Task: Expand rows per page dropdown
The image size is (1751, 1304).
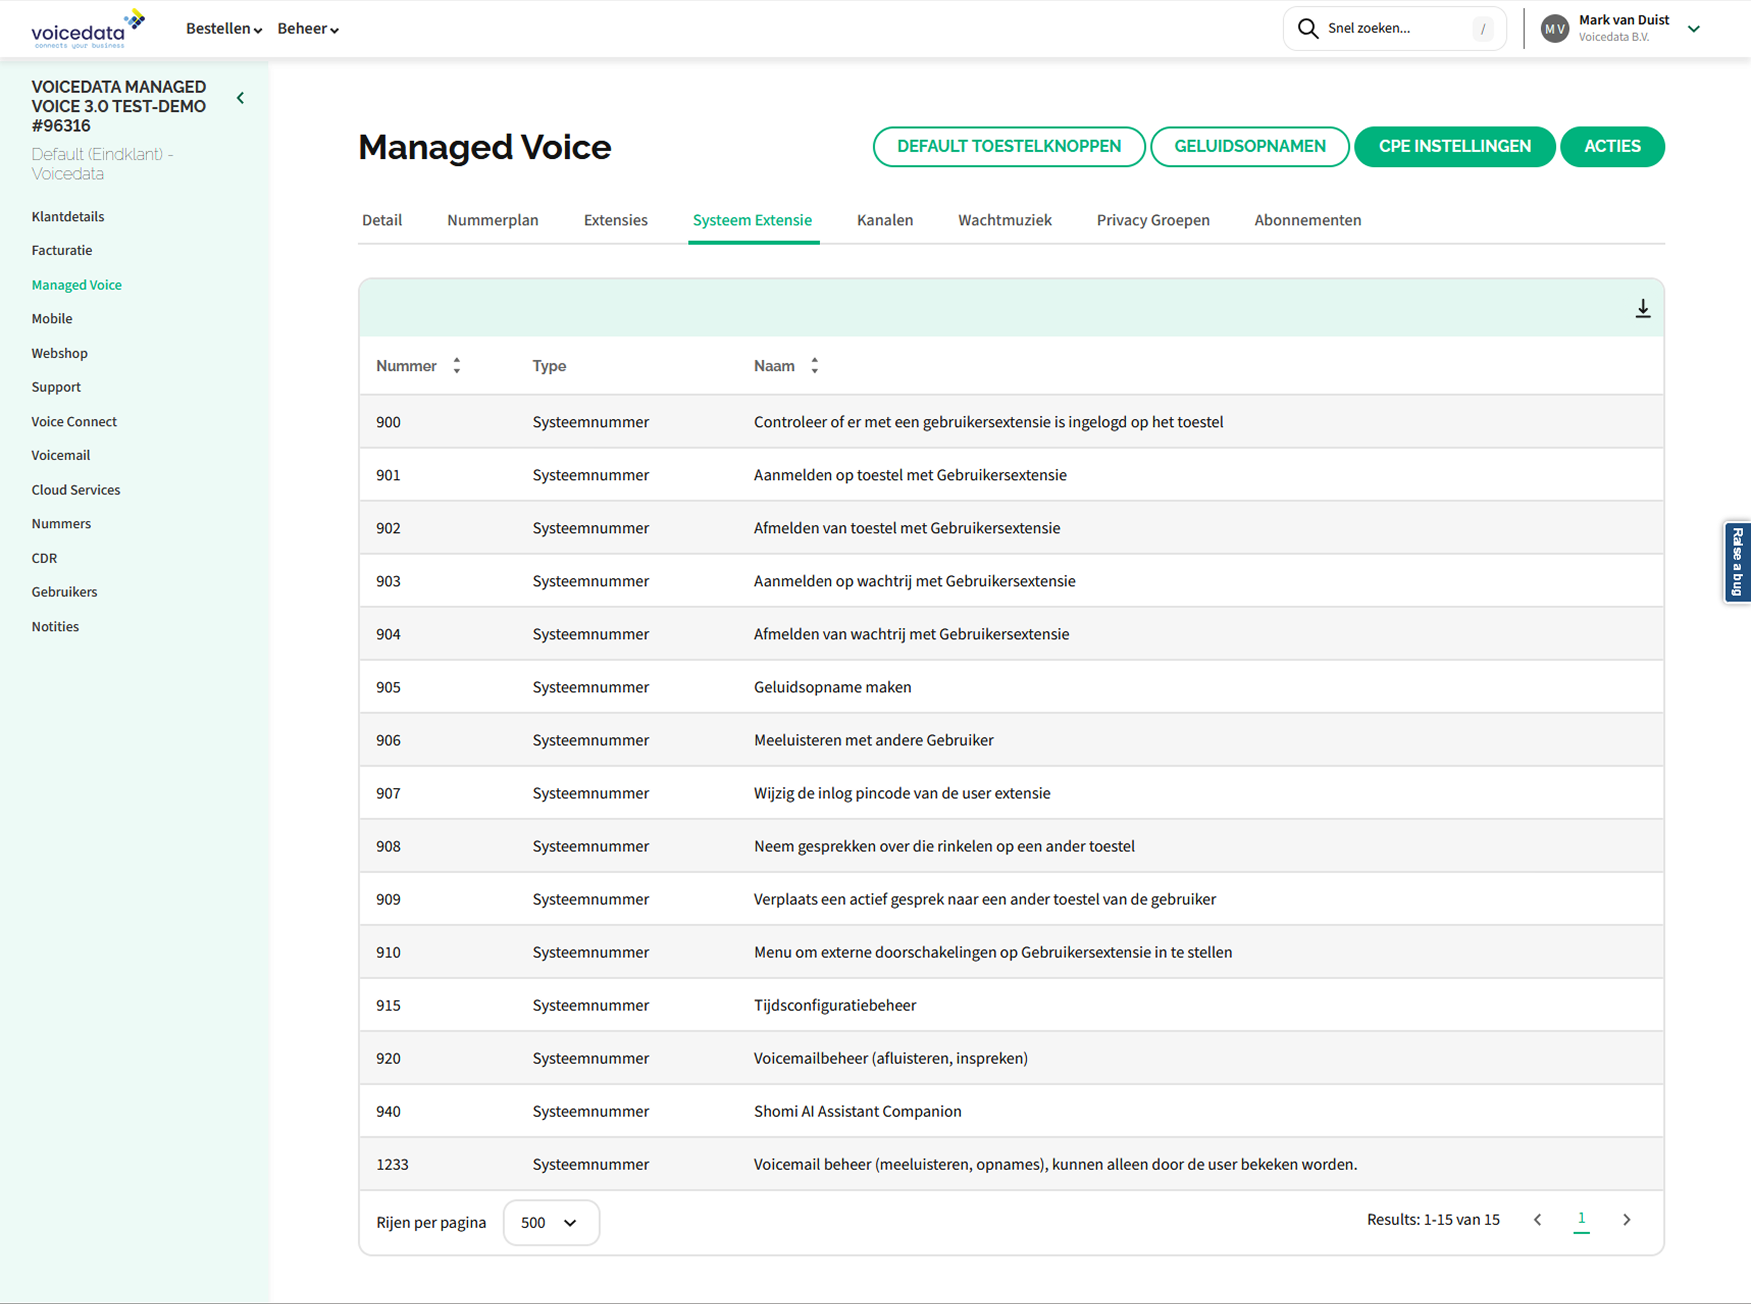Action: point(551,1223)
